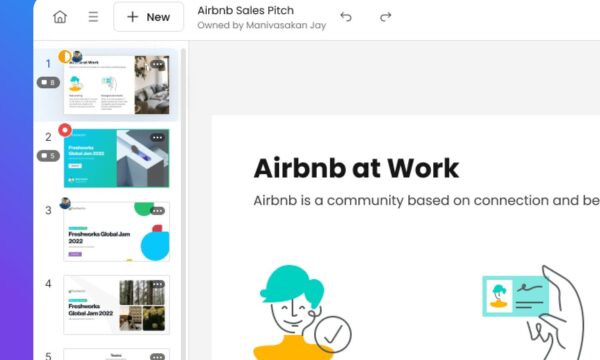600x360 pixels.
Task: Open slide 3 more options menu
Action: [x=157, y=211]
